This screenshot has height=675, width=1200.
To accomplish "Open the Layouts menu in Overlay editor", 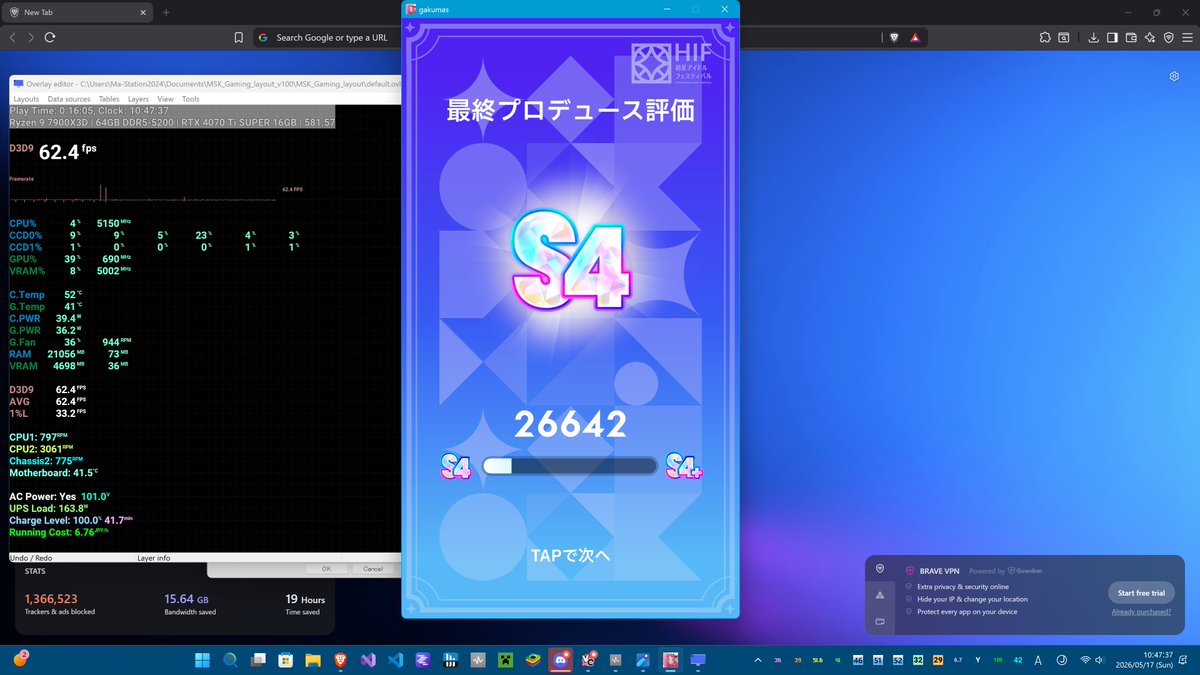I will tap(26, 99).
